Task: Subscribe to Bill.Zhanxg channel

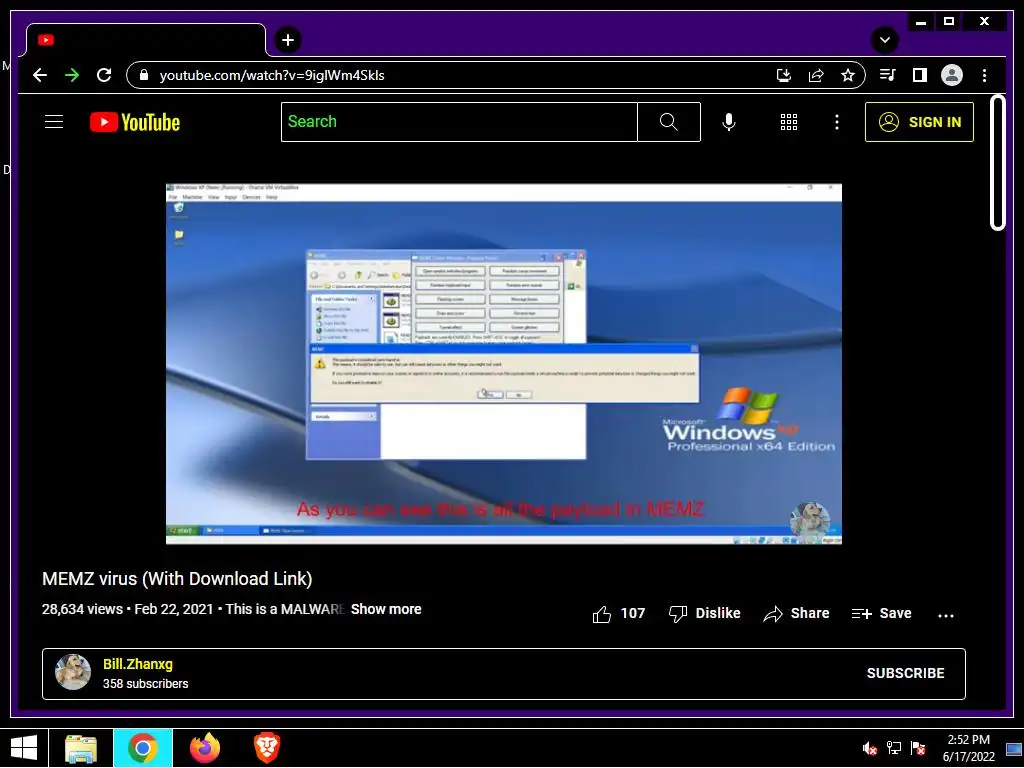Action: 905,673
